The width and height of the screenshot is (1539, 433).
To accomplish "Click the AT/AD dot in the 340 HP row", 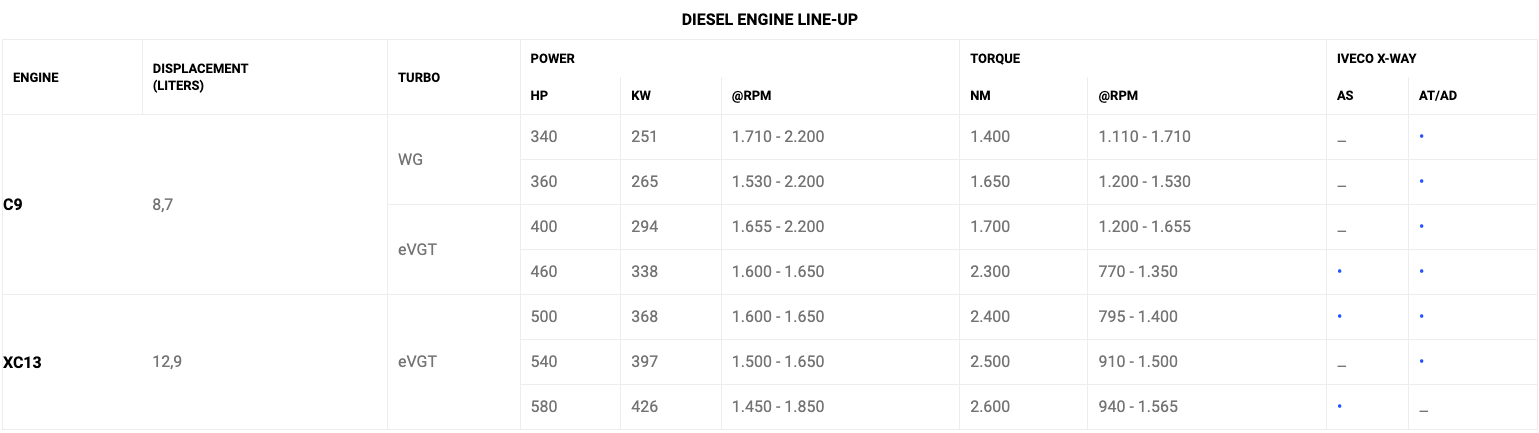I will tap(1421, 136).
